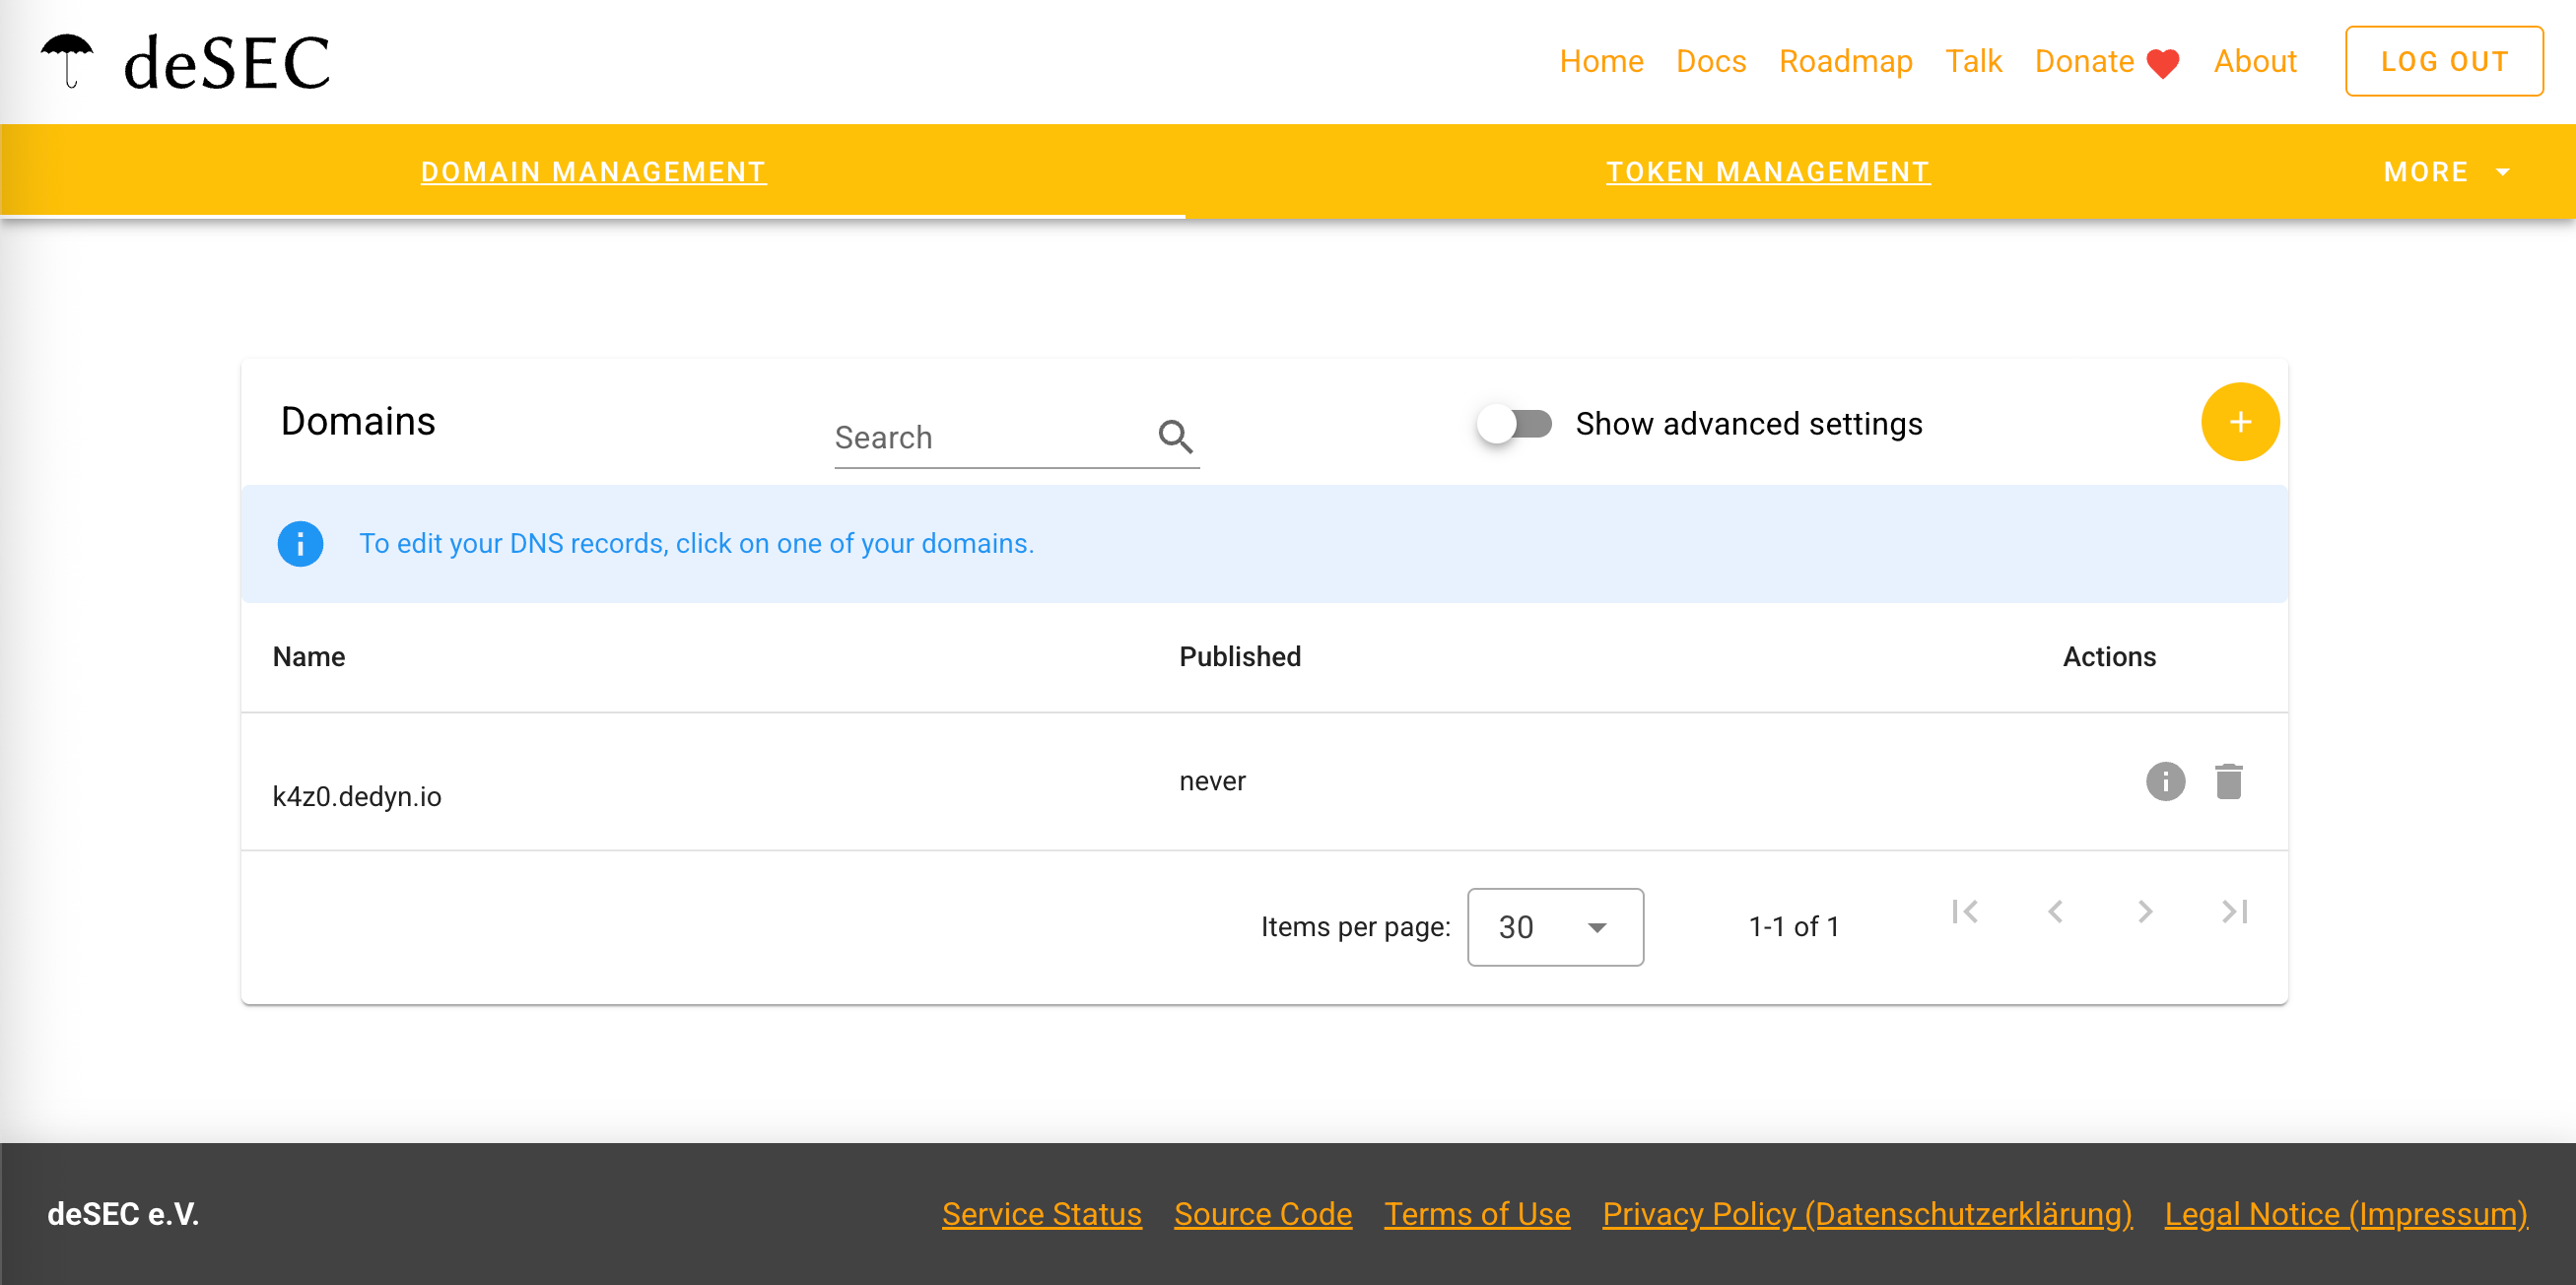This screenshot has height=1285, width=2576.
Task: Open the Home page link
Action: [1601, 61]
